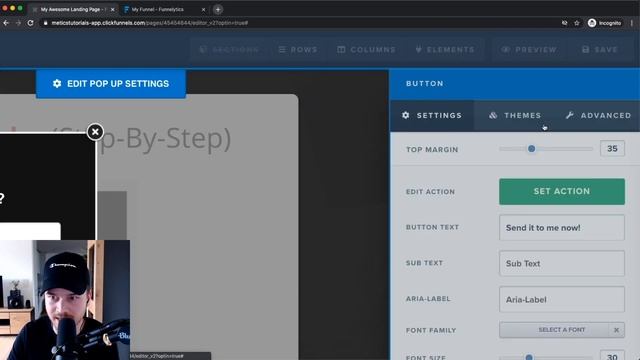Close the Funnelytics browser tab

[203, 9]
